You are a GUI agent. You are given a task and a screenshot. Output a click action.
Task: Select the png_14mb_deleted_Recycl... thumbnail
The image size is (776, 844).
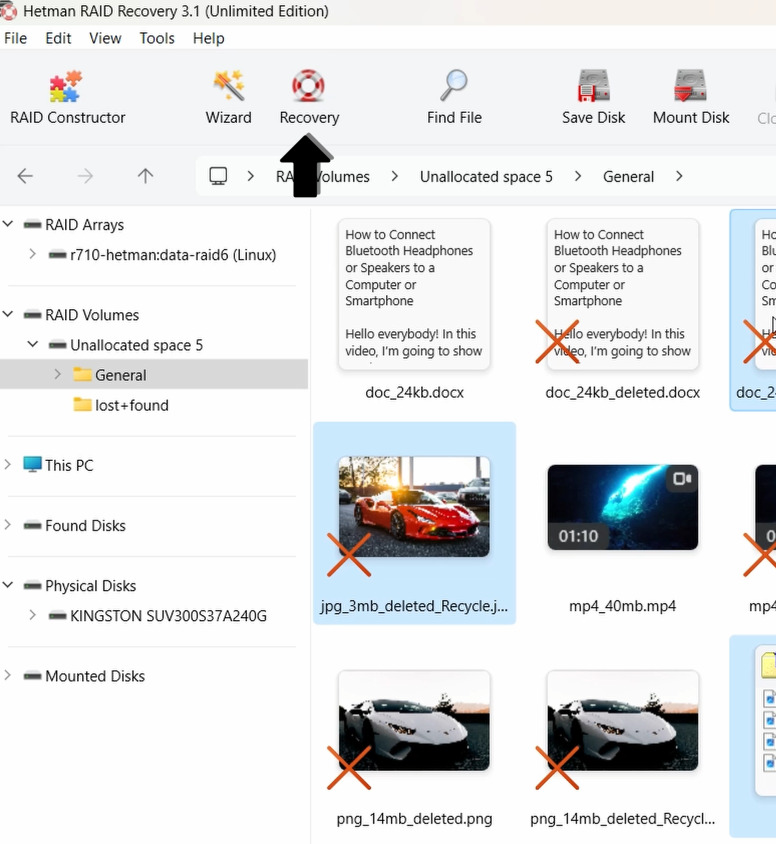[x=623, y=720]
